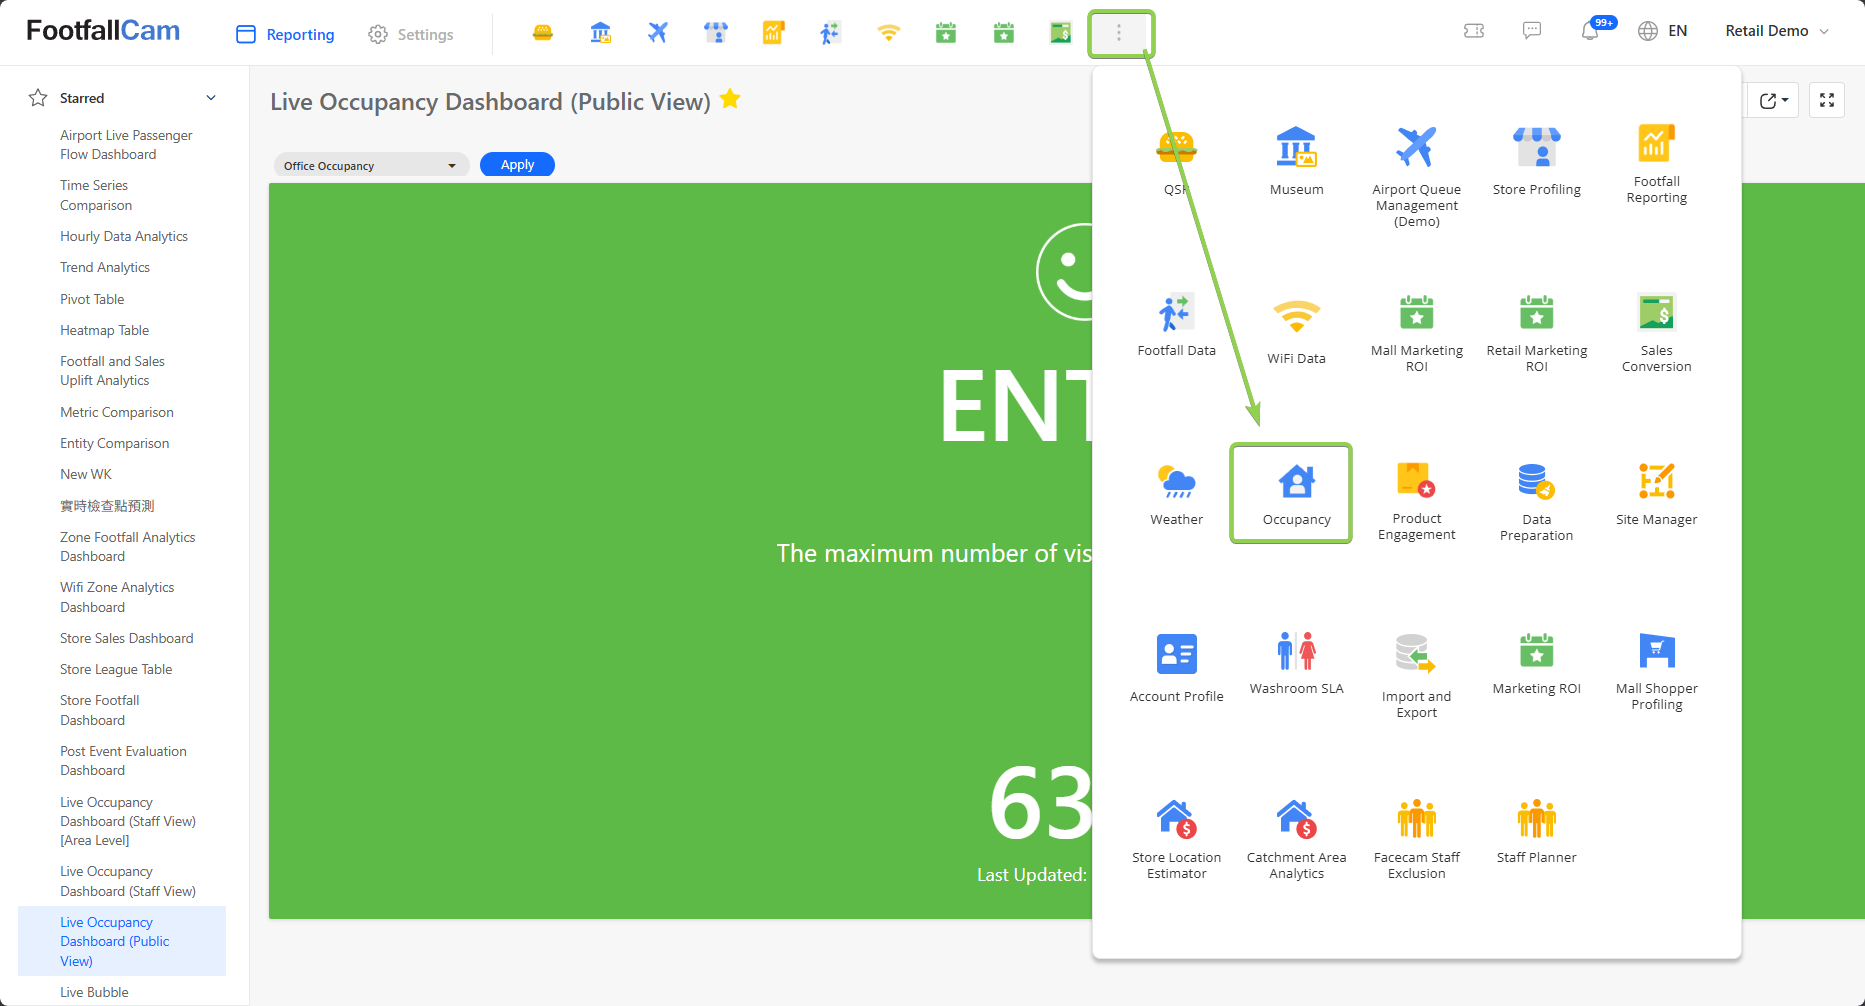The height and width of the screenshot is (1006, 1865).
Task: Open Time Series Comparison in sidebar
Action: (95, 195)
